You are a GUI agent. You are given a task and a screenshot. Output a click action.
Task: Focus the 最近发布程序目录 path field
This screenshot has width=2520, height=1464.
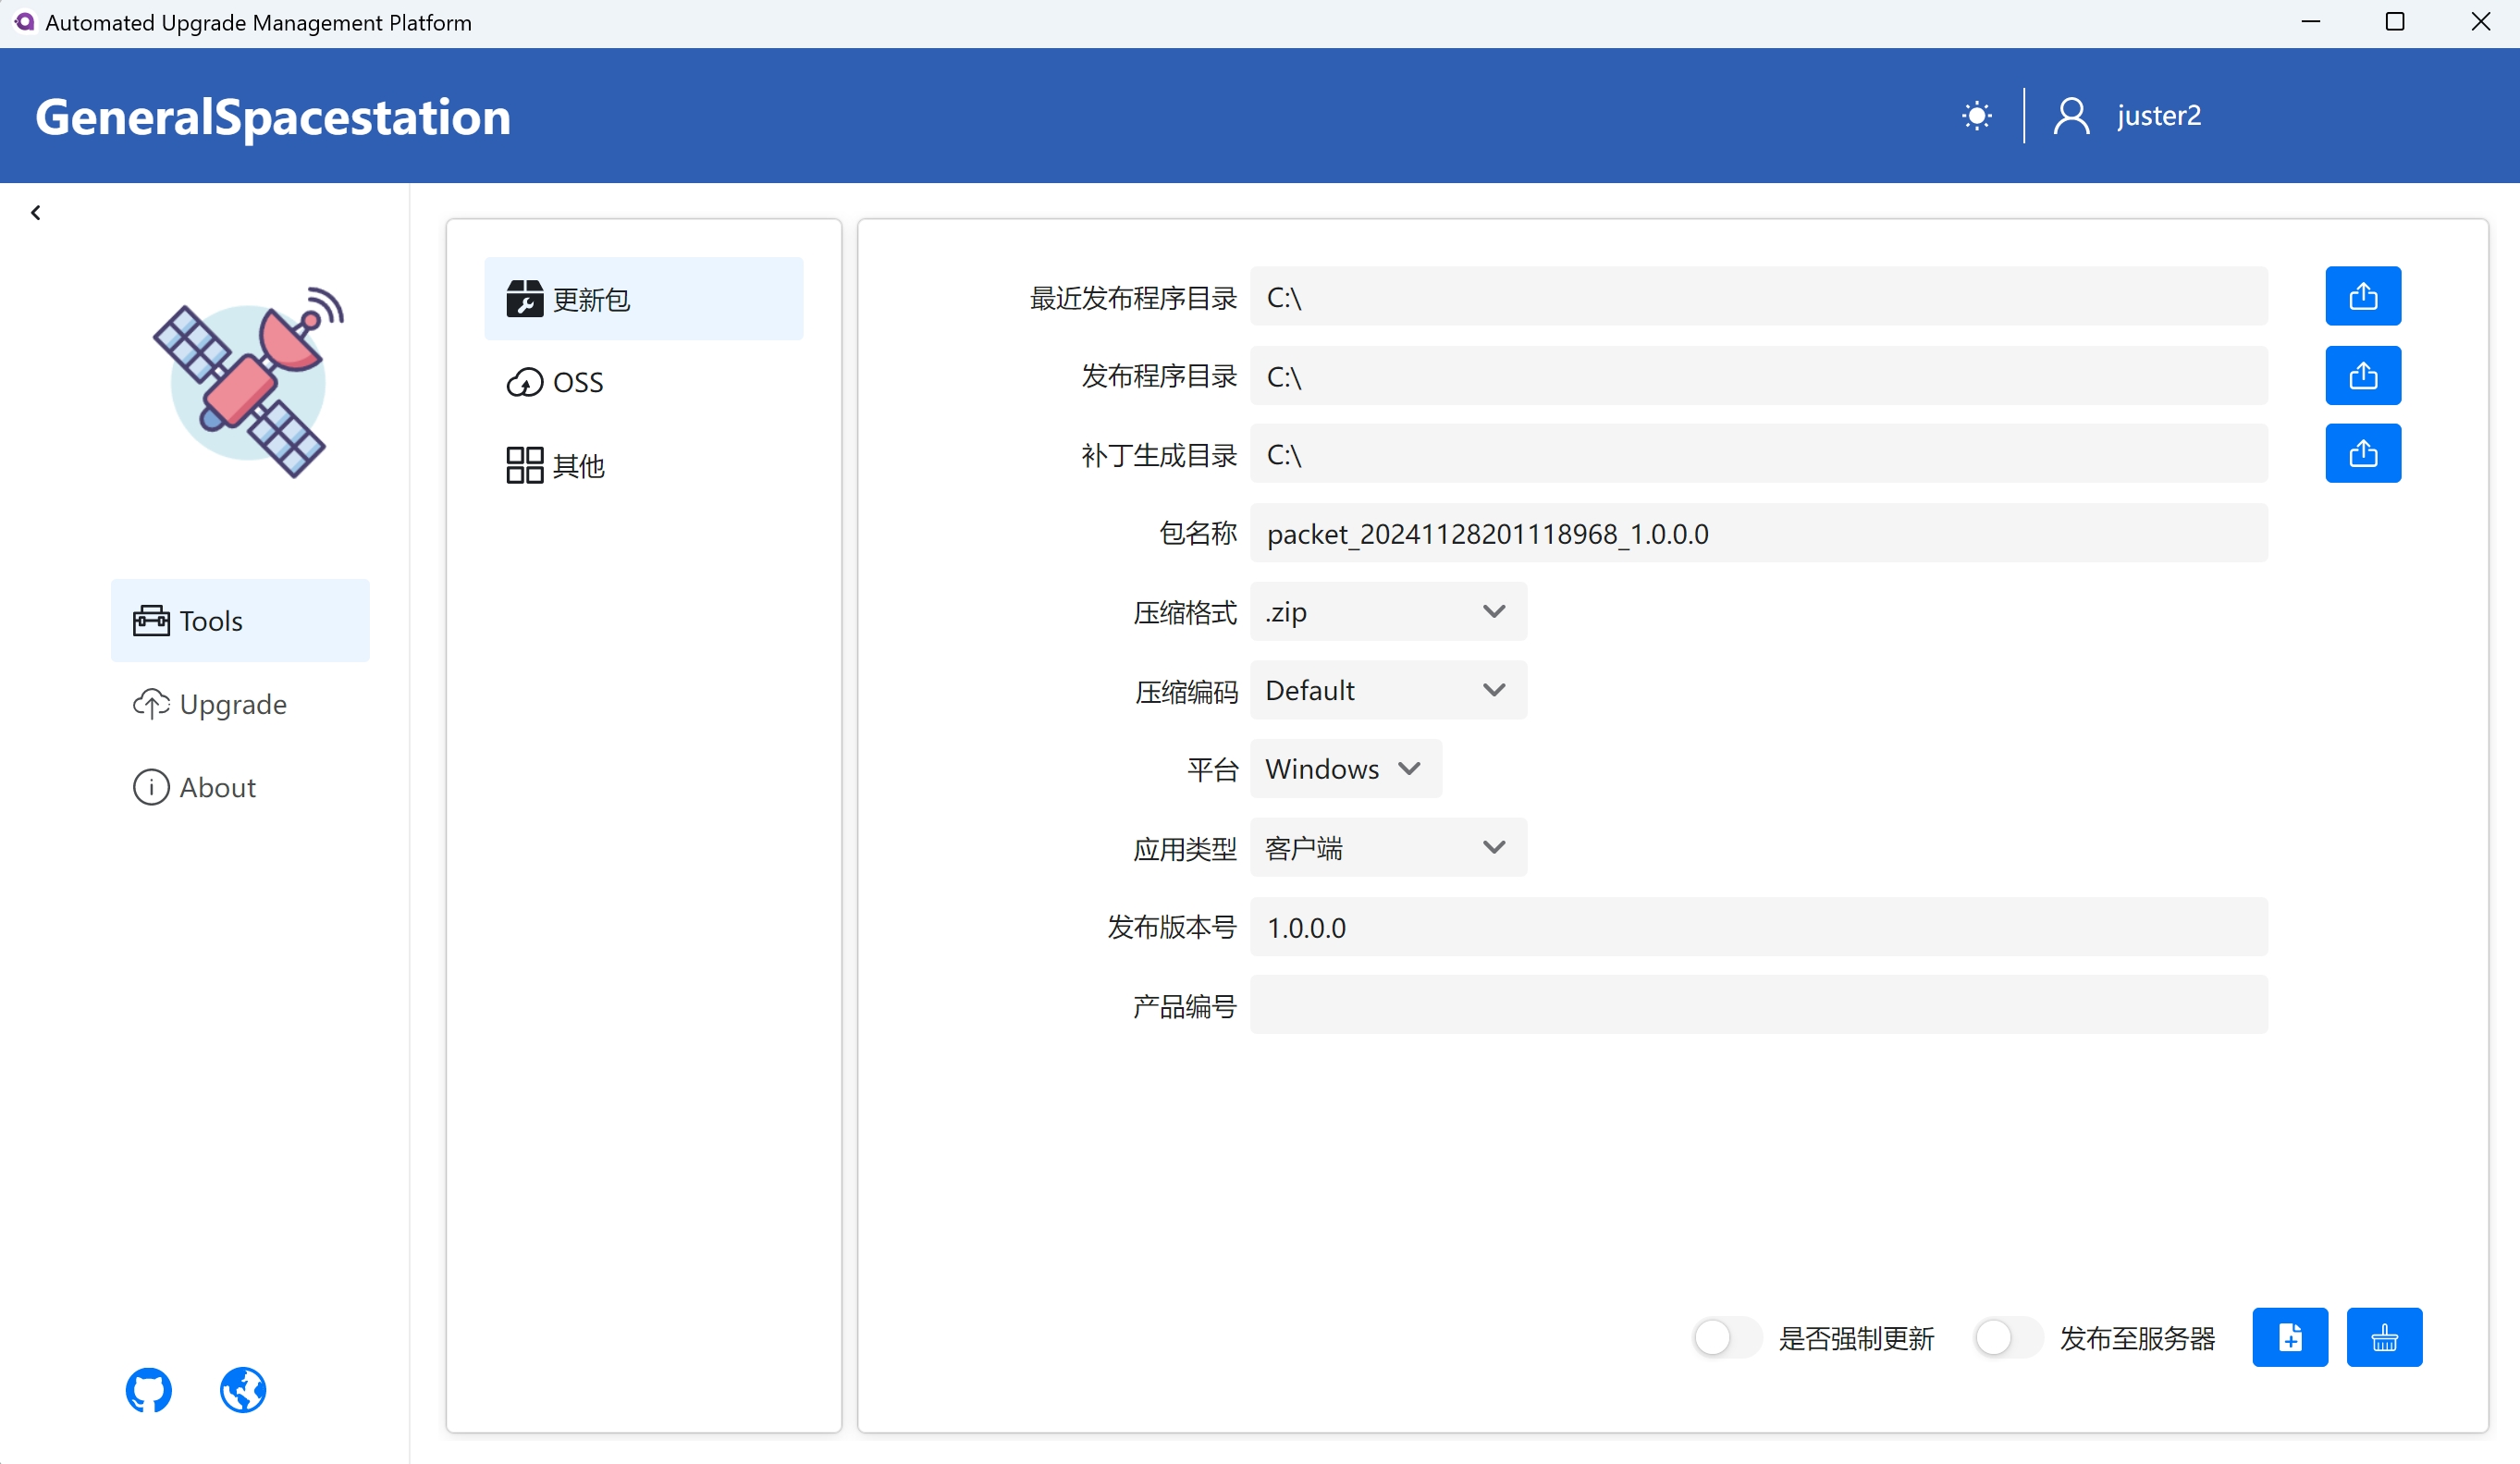tap(1759, 297)
